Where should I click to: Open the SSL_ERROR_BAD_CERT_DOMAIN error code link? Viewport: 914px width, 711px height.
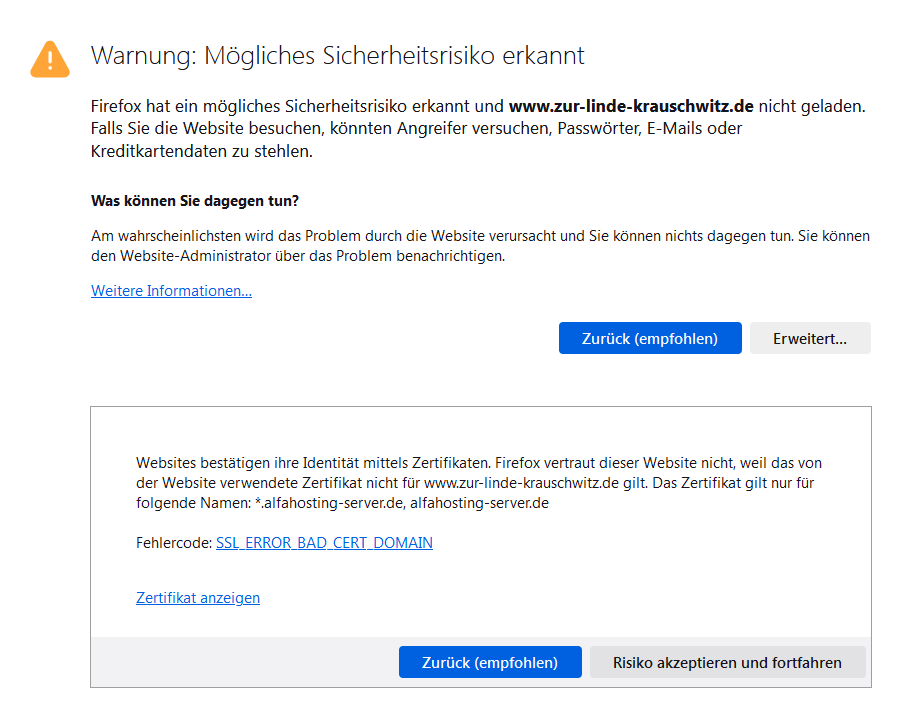click(x=324, y=543)
